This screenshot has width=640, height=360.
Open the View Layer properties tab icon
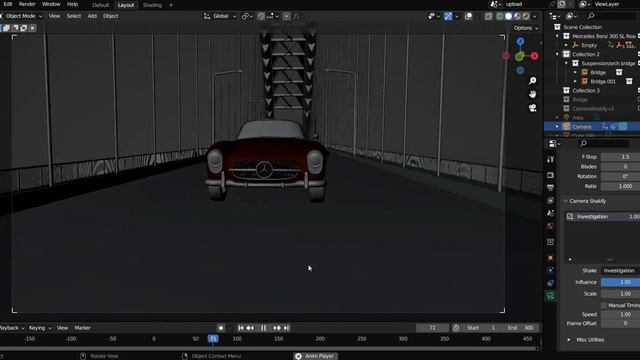point(550,200)
